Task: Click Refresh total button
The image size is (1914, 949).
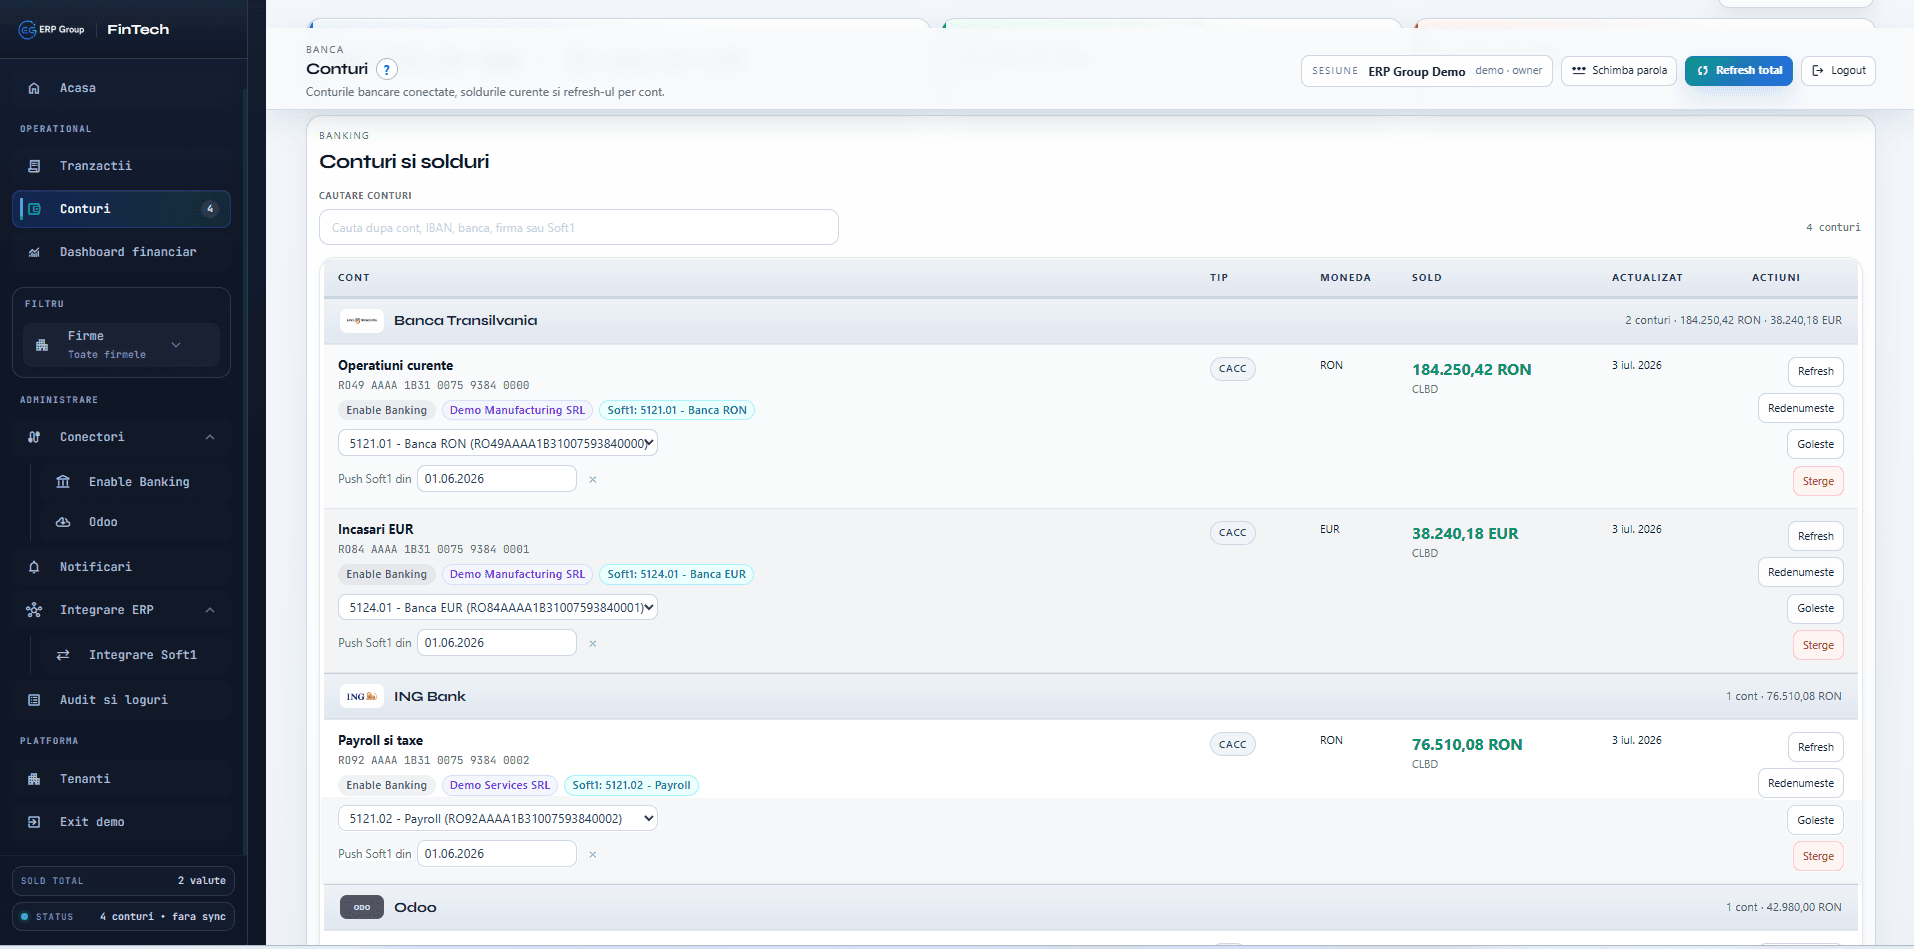Action: pos(1739,71)
